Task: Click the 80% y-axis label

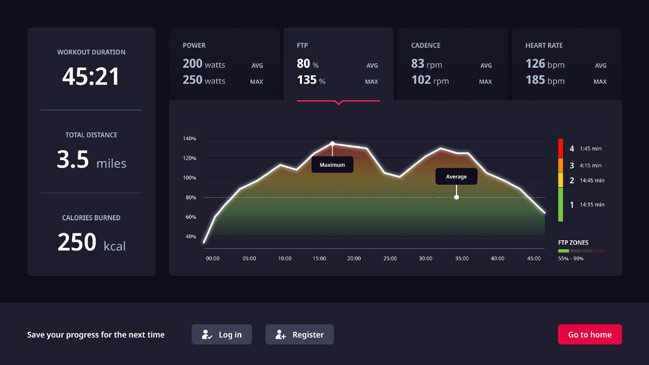Action: coord(191,197)
